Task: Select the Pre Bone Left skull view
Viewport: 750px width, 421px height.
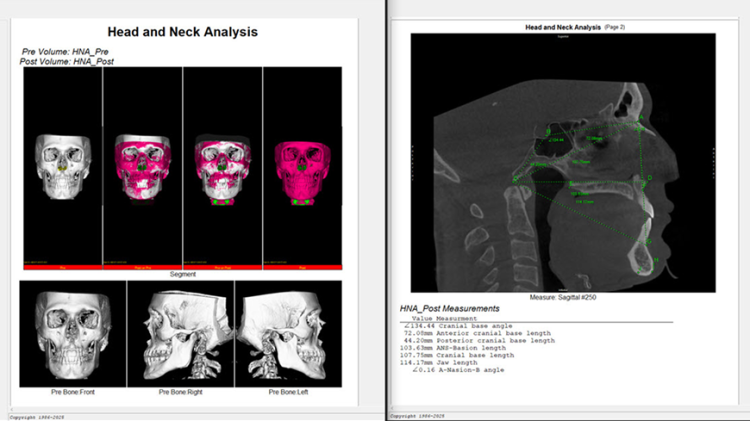Action: (288, 333)
